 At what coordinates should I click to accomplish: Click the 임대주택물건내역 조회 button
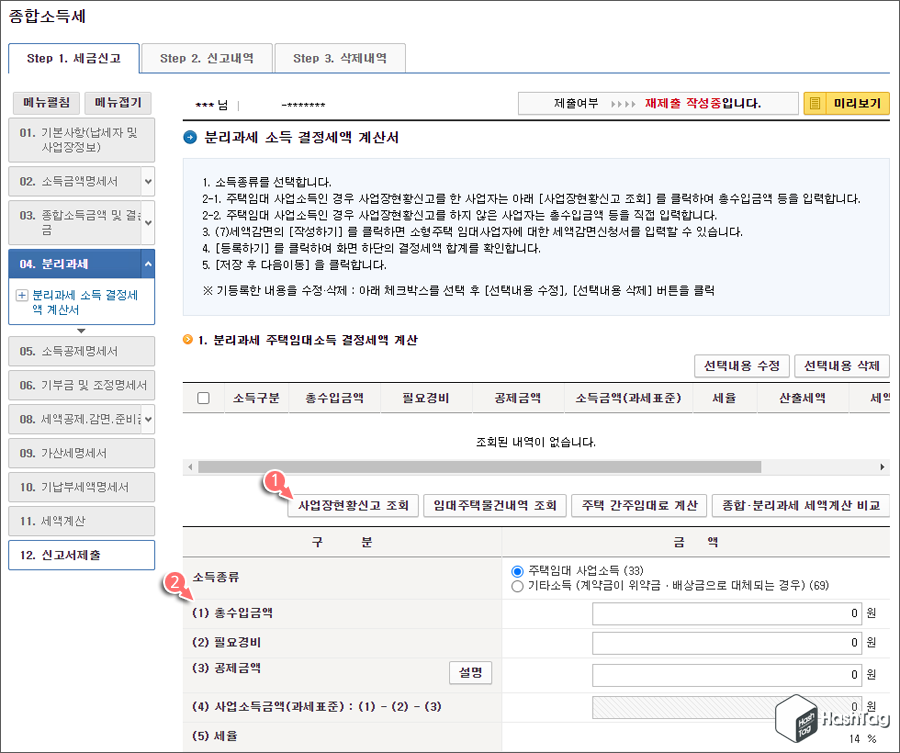(493, 506)
